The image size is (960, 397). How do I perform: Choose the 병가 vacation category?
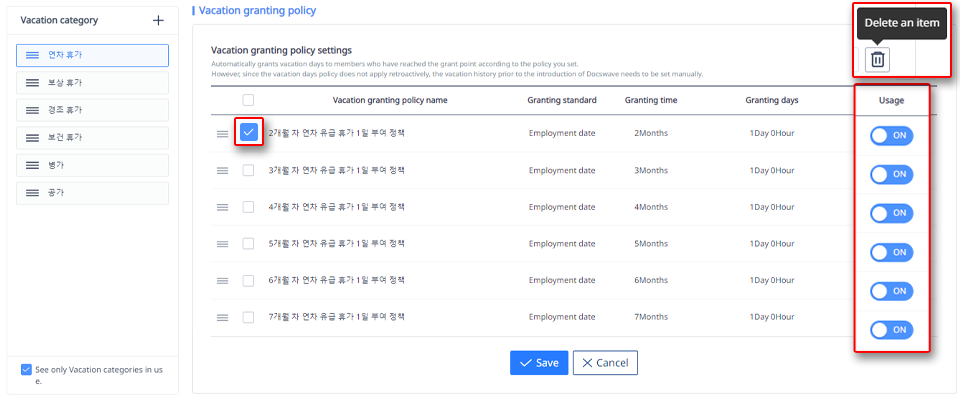(92, 165)
